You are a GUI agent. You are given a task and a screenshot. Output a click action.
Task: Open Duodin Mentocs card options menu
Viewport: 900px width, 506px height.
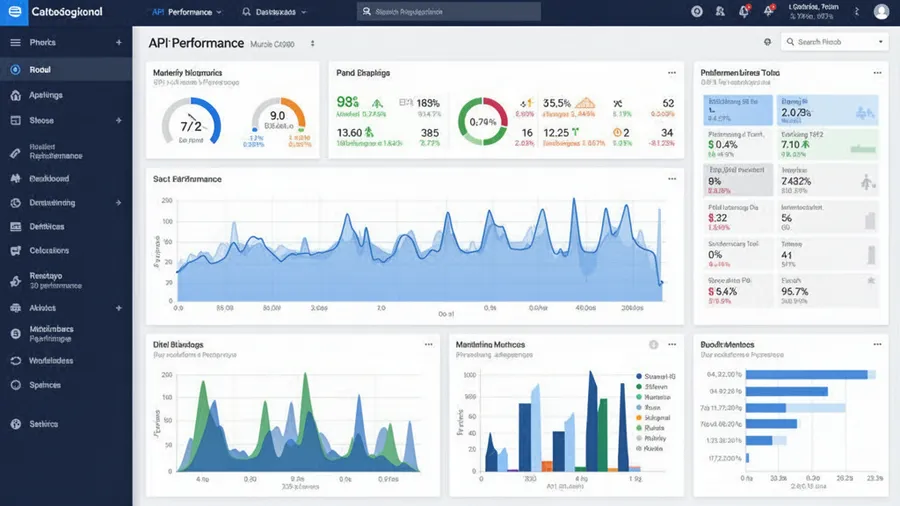(877, 345)
